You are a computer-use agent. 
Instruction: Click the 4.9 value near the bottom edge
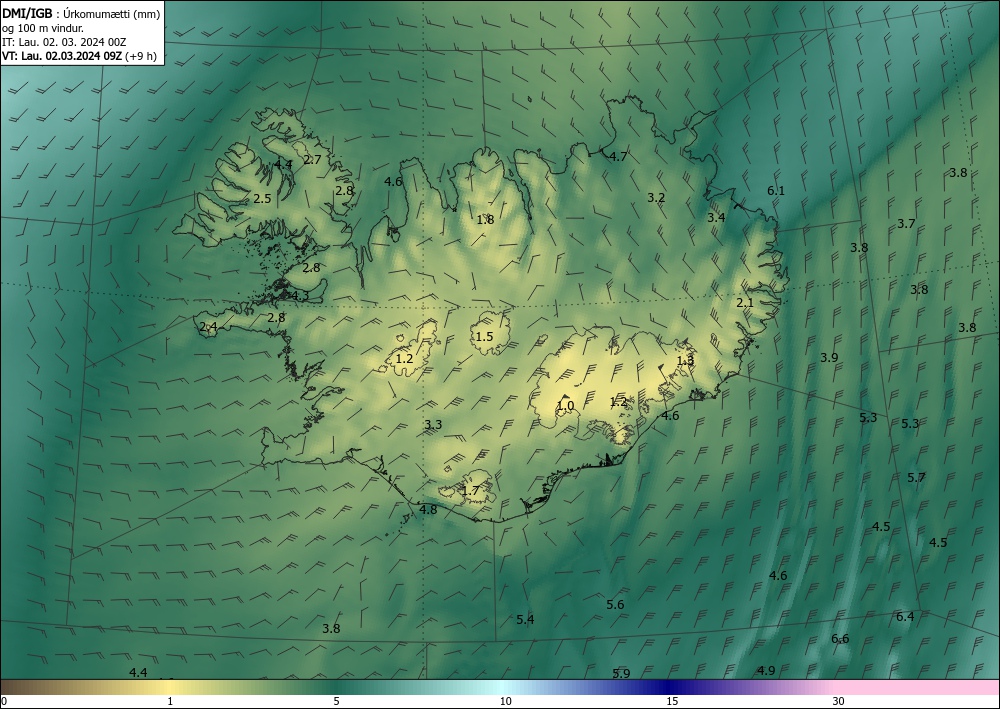pos(766,671)
